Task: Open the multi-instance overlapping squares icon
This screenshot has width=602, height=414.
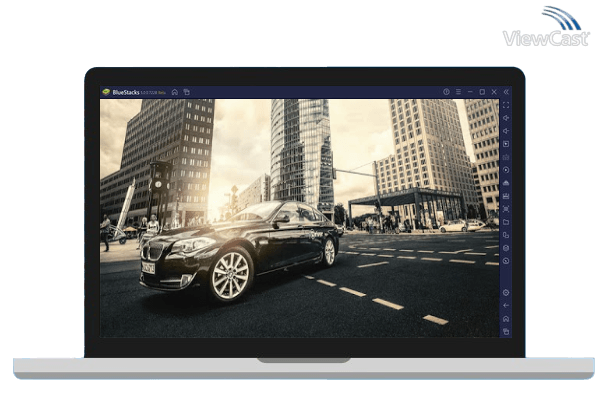Action: pos(506,235)
